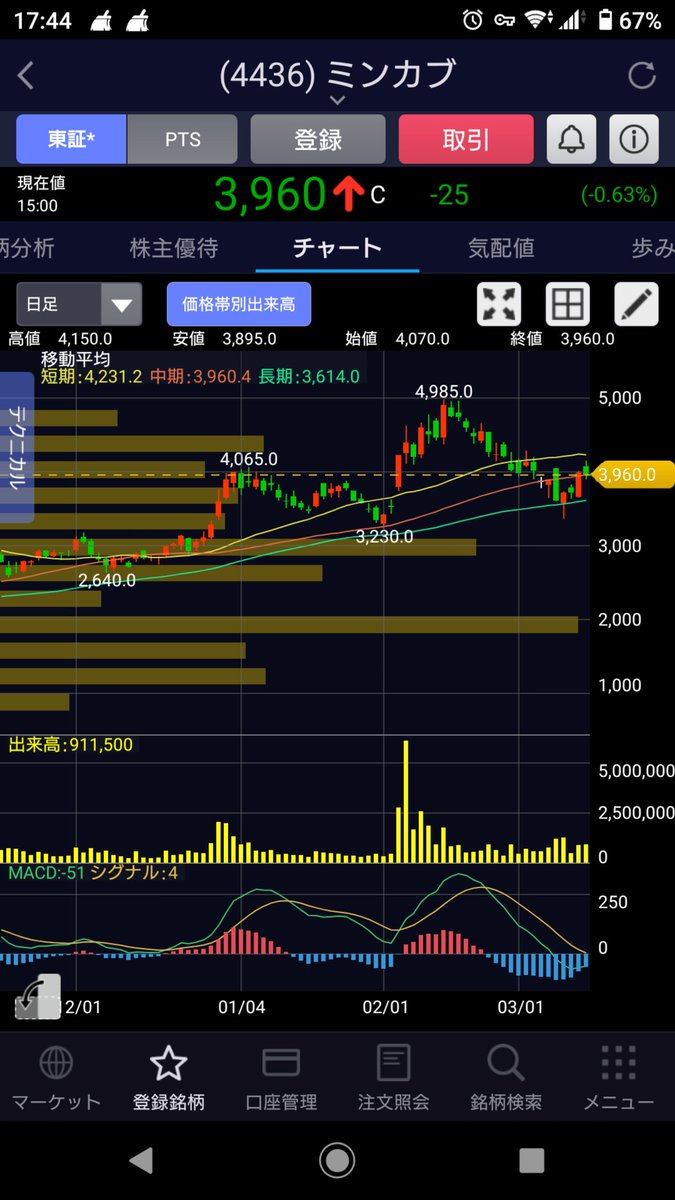This screenshot has height=1200, width=675.
Task: Open multi-chart grid layout
Action: pos(567,304)
